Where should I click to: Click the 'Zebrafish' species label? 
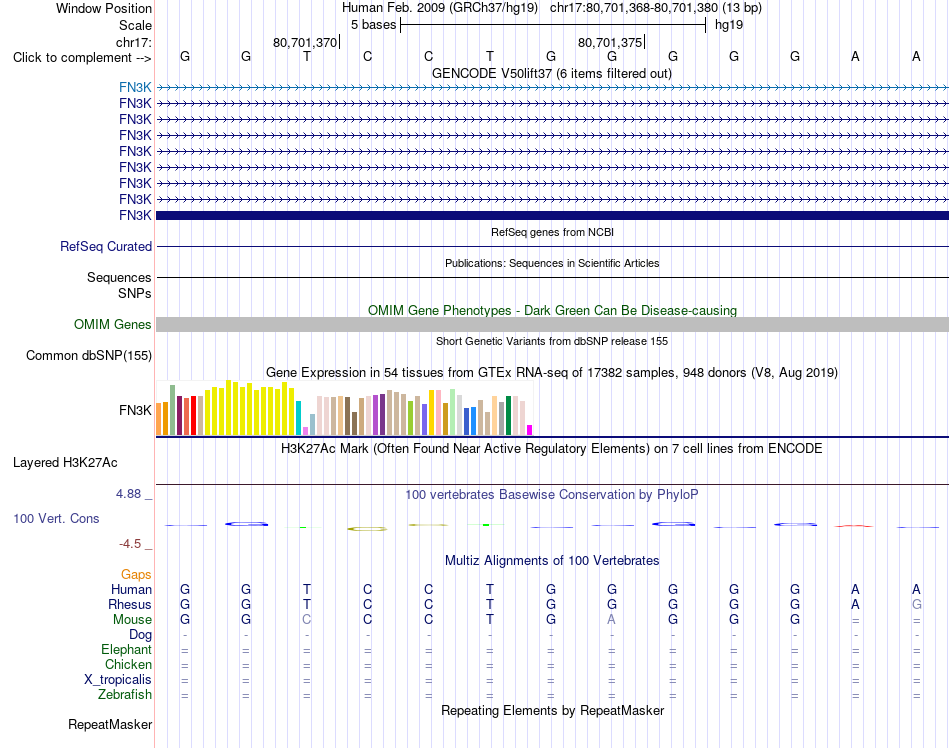coord(125,695)
